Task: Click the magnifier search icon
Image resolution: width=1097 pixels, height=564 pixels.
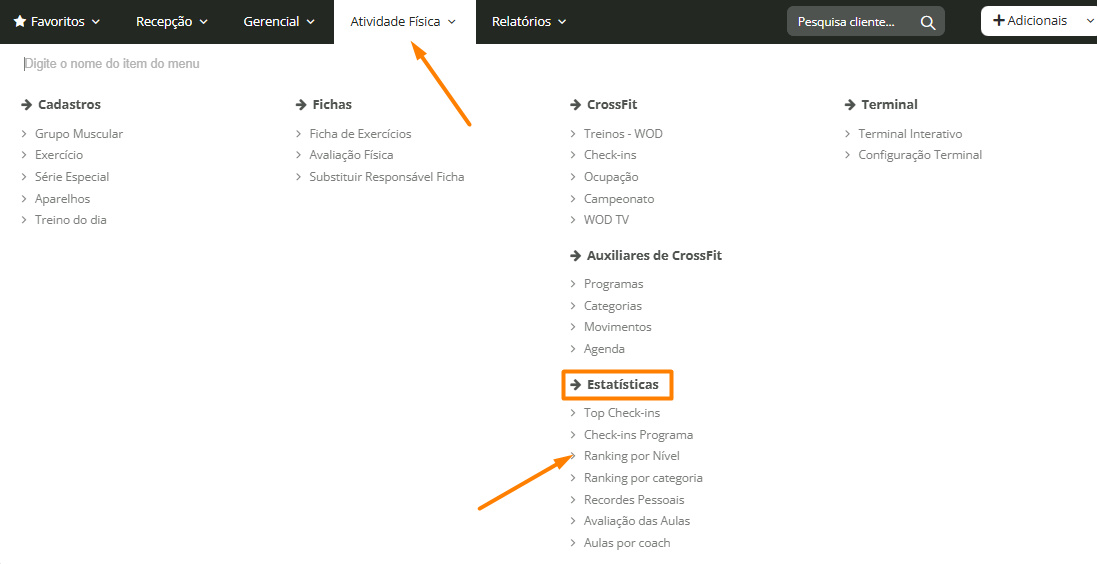Action: pyautogui.click(x=928, y=22)
